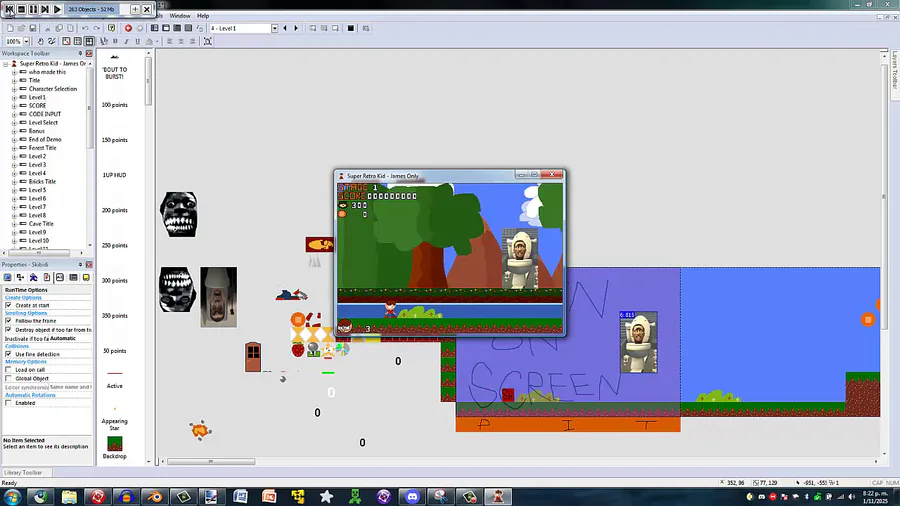Open the Storyboard Editor icon

click(154, 28)
